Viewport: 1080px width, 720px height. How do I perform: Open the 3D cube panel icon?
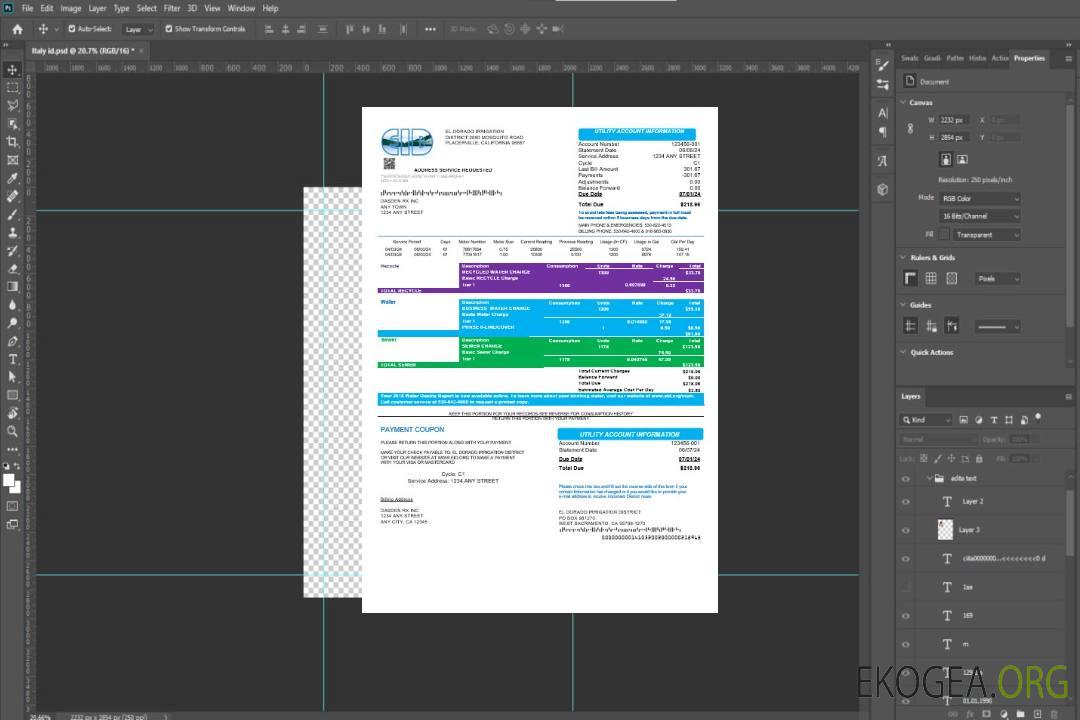click(x=882, y=189)
